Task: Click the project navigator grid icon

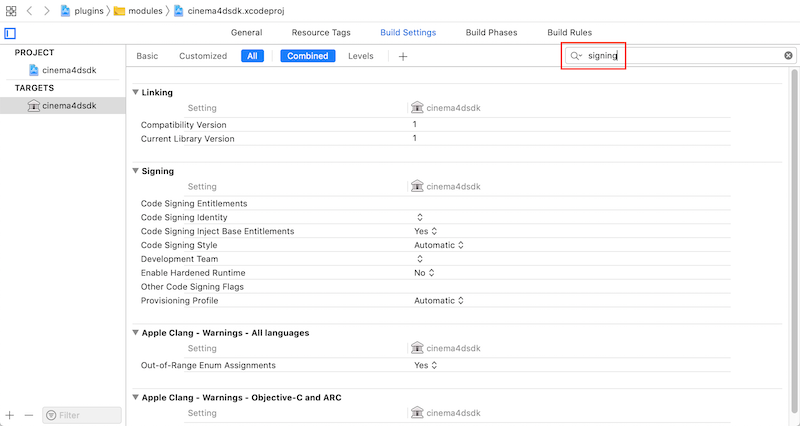Action: [x=10, y=10]
